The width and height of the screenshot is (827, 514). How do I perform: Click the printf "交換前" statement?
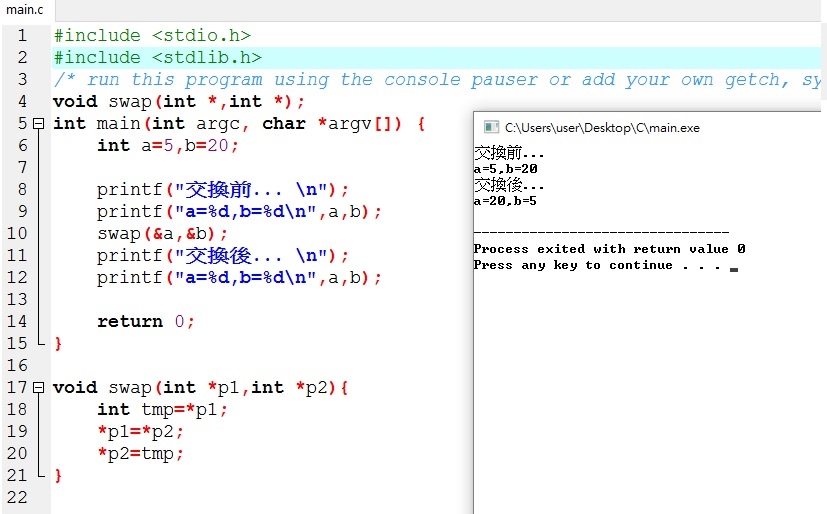pyautogui.click(x=223, y=189)
